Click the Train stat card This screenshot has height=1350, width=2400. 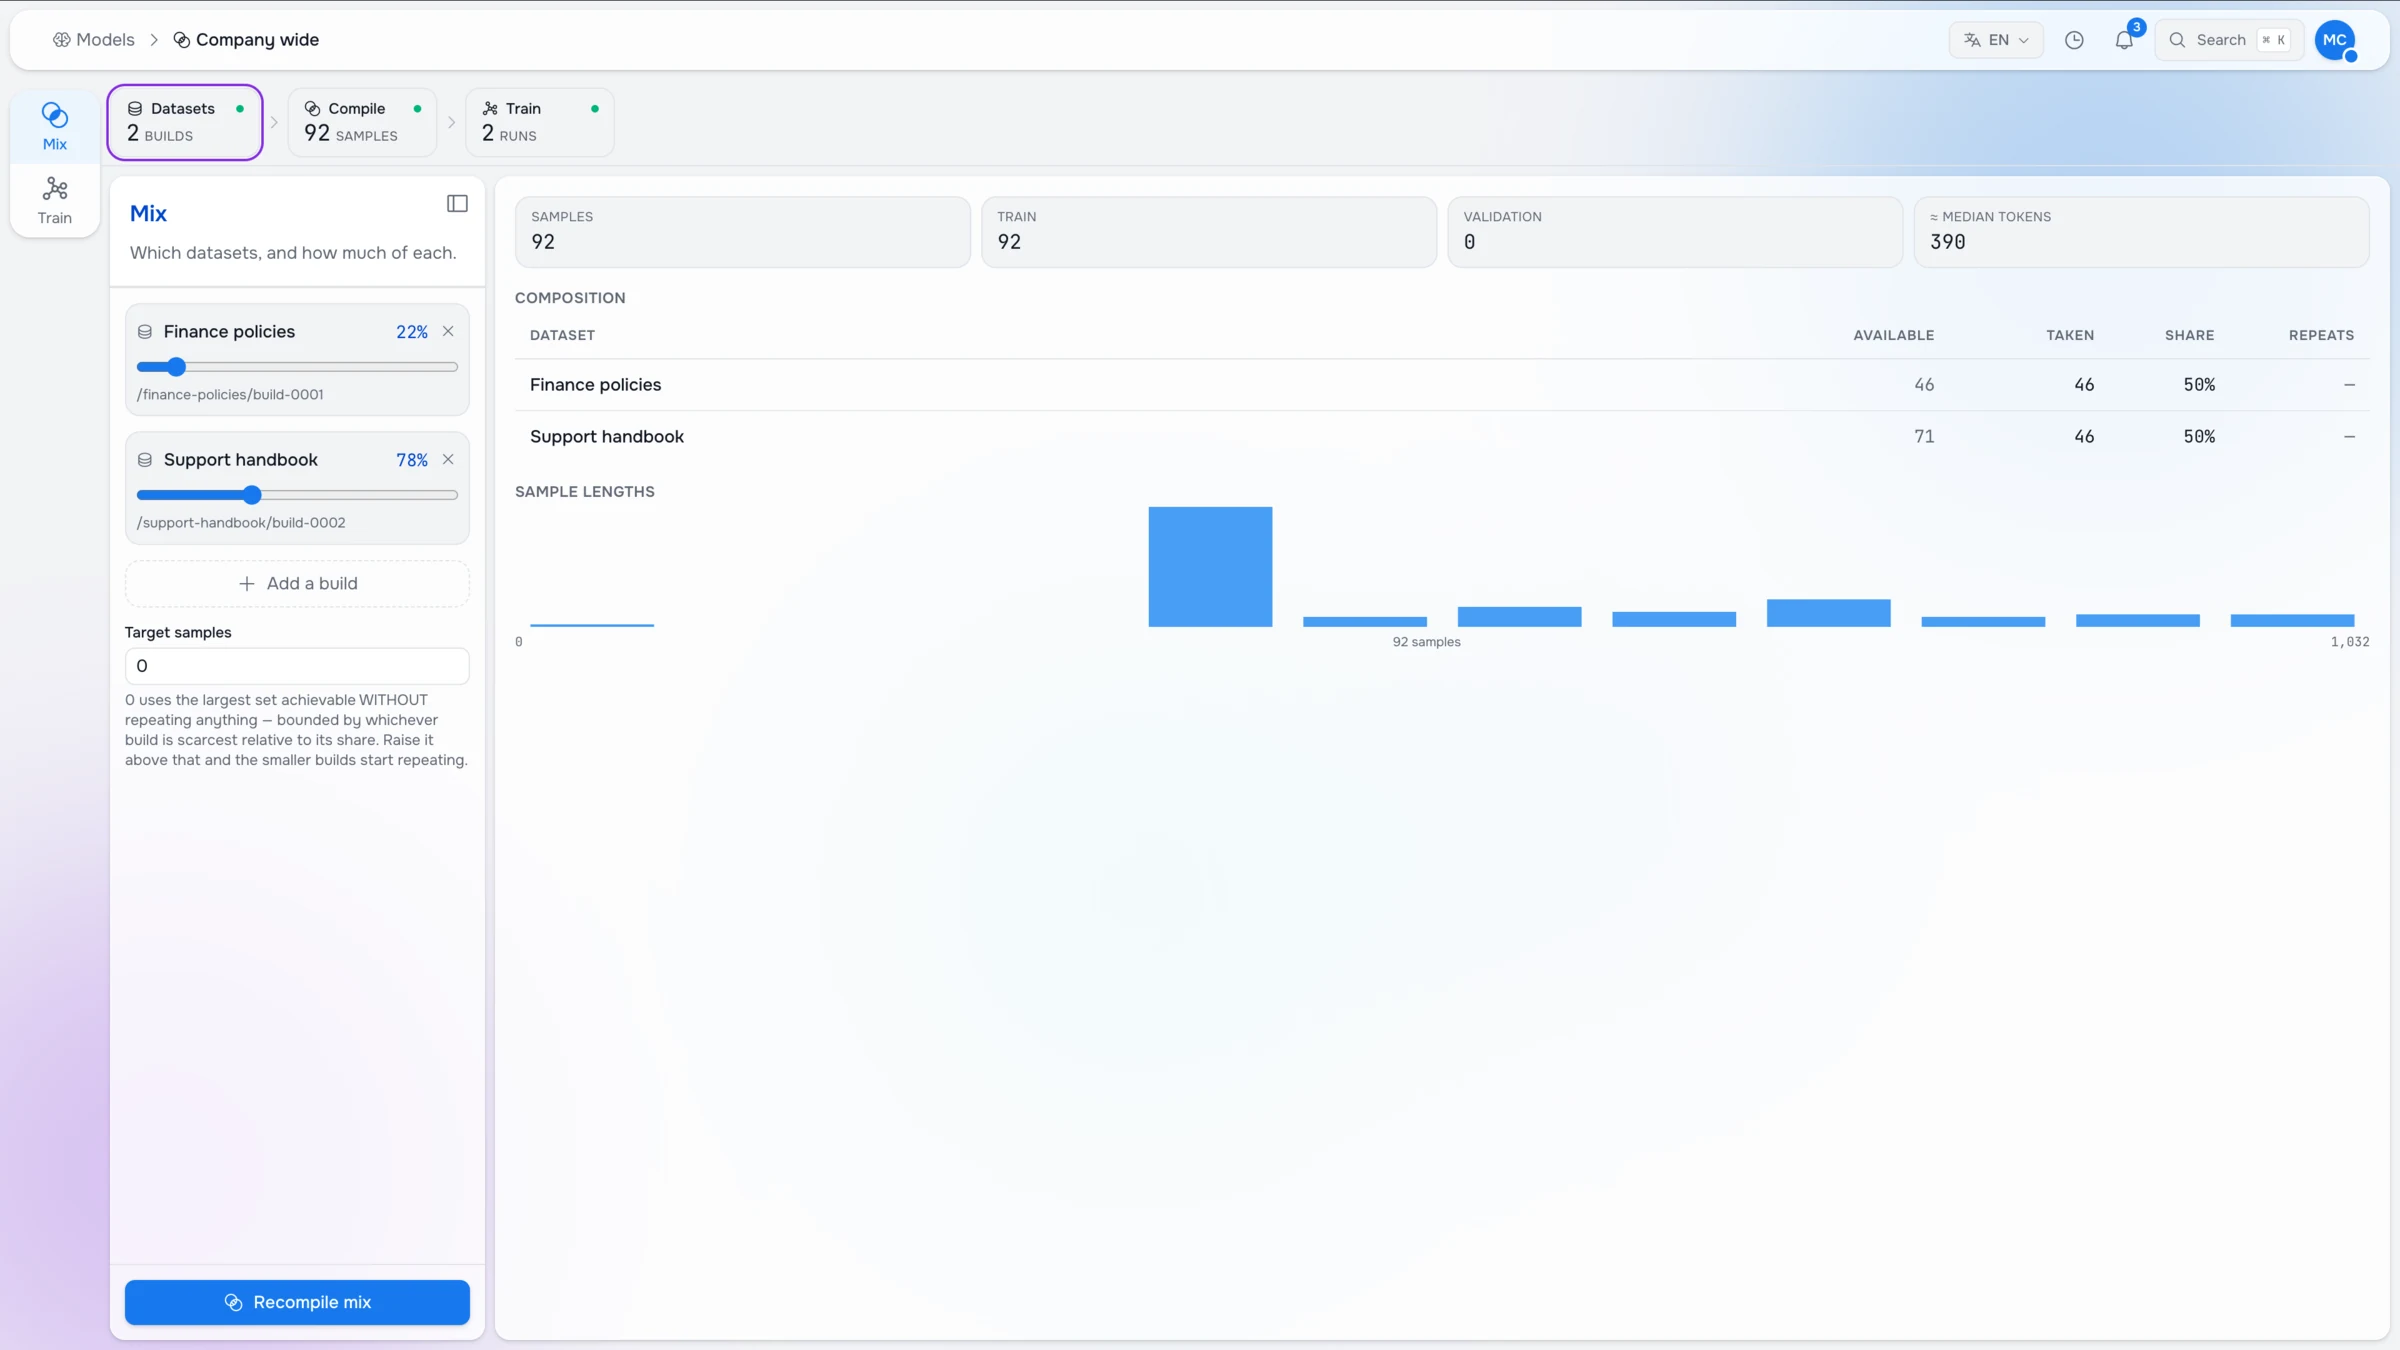(1208, 232)
